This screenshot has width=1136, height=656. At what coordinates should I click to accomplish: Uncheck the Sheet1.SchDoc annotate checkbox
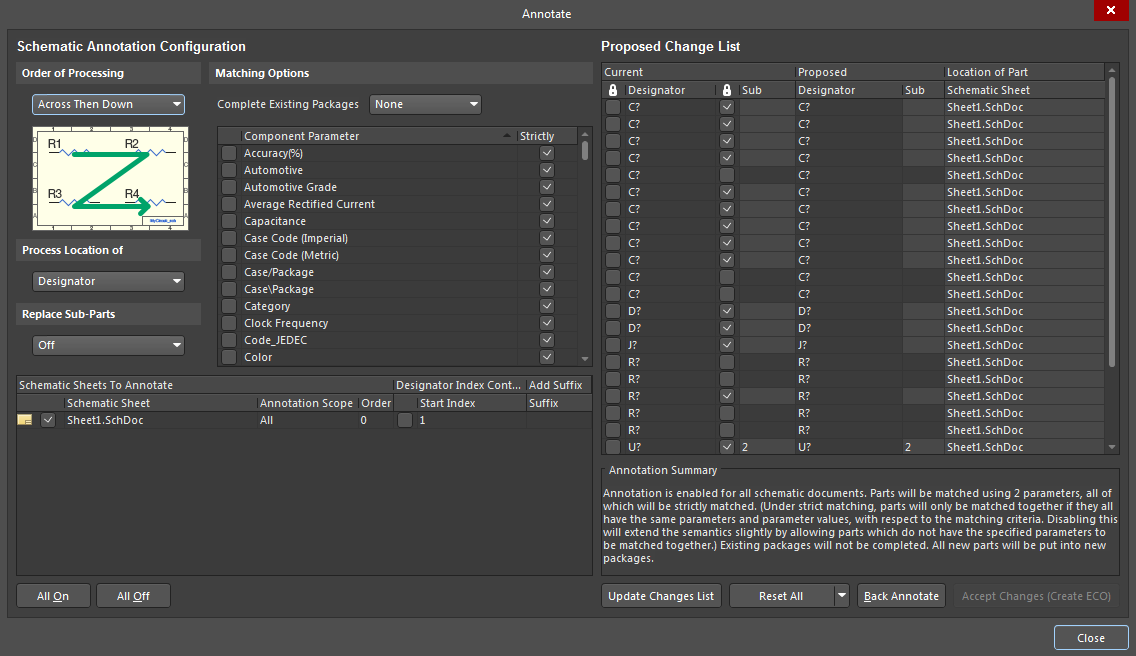pos(46,419)
